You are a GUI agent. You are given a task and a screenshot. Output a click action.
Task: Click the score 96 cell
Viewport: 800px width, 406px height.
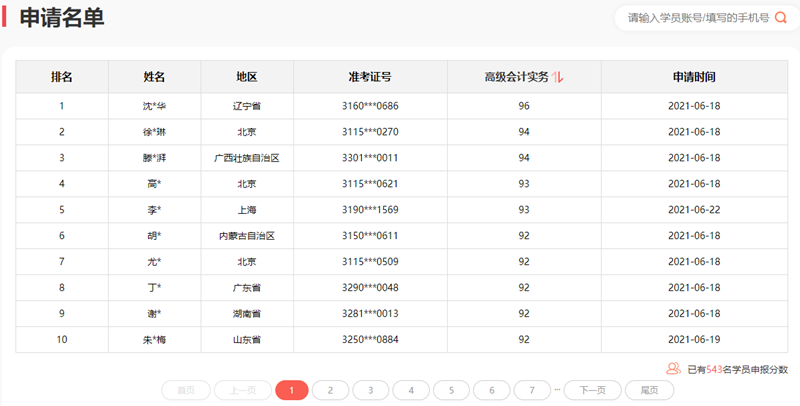(x=524, y=106)
